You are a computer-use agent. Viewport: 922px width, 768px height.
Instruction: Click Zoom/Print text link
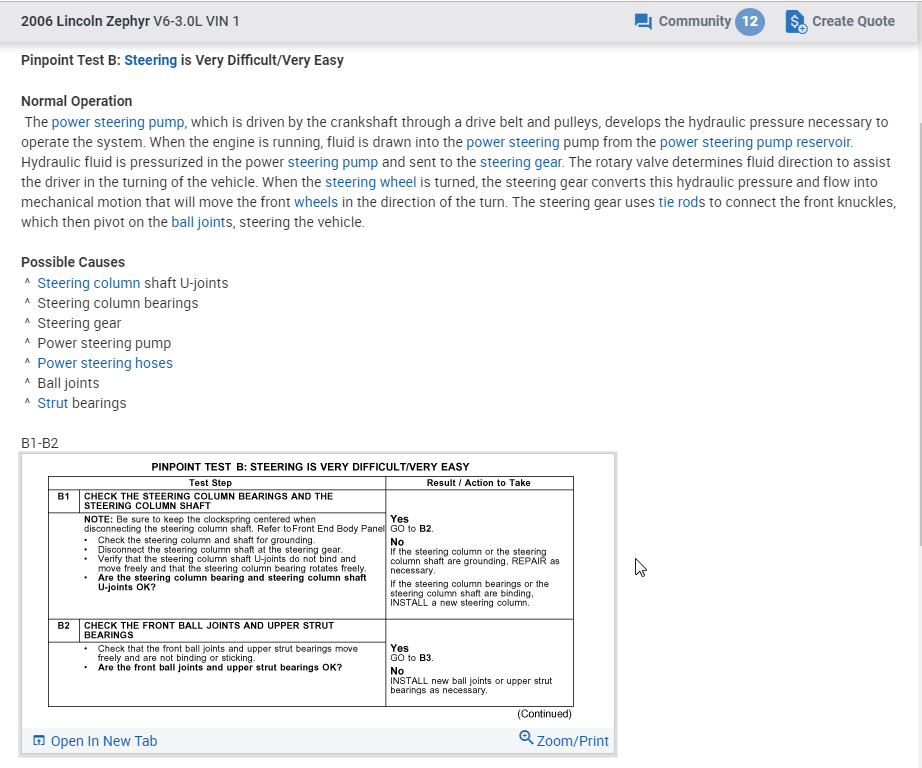pyautogui.click(x=573, y=741)
